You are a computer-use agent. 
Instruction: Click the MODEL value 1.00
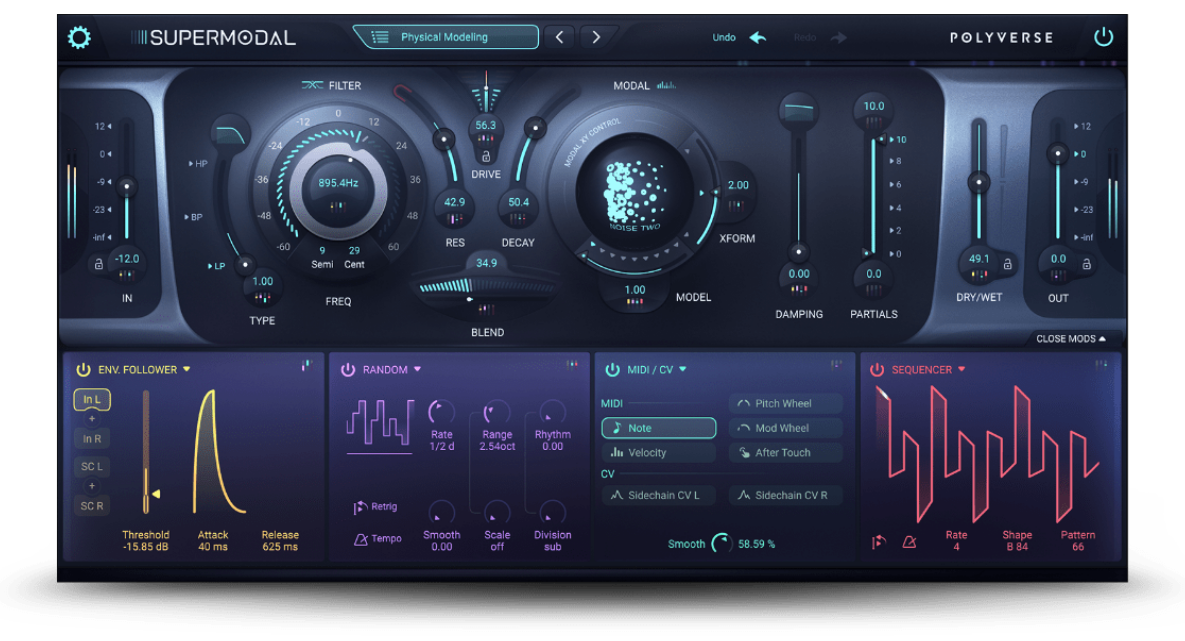635,290
